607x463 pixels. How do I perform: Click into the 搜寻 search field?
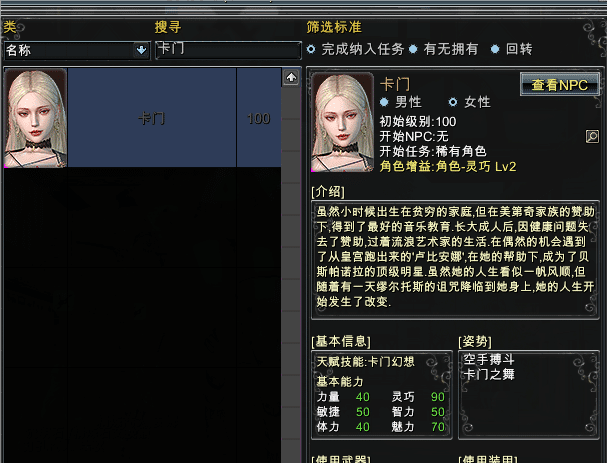pyautogui.click(x=228, y=50)
